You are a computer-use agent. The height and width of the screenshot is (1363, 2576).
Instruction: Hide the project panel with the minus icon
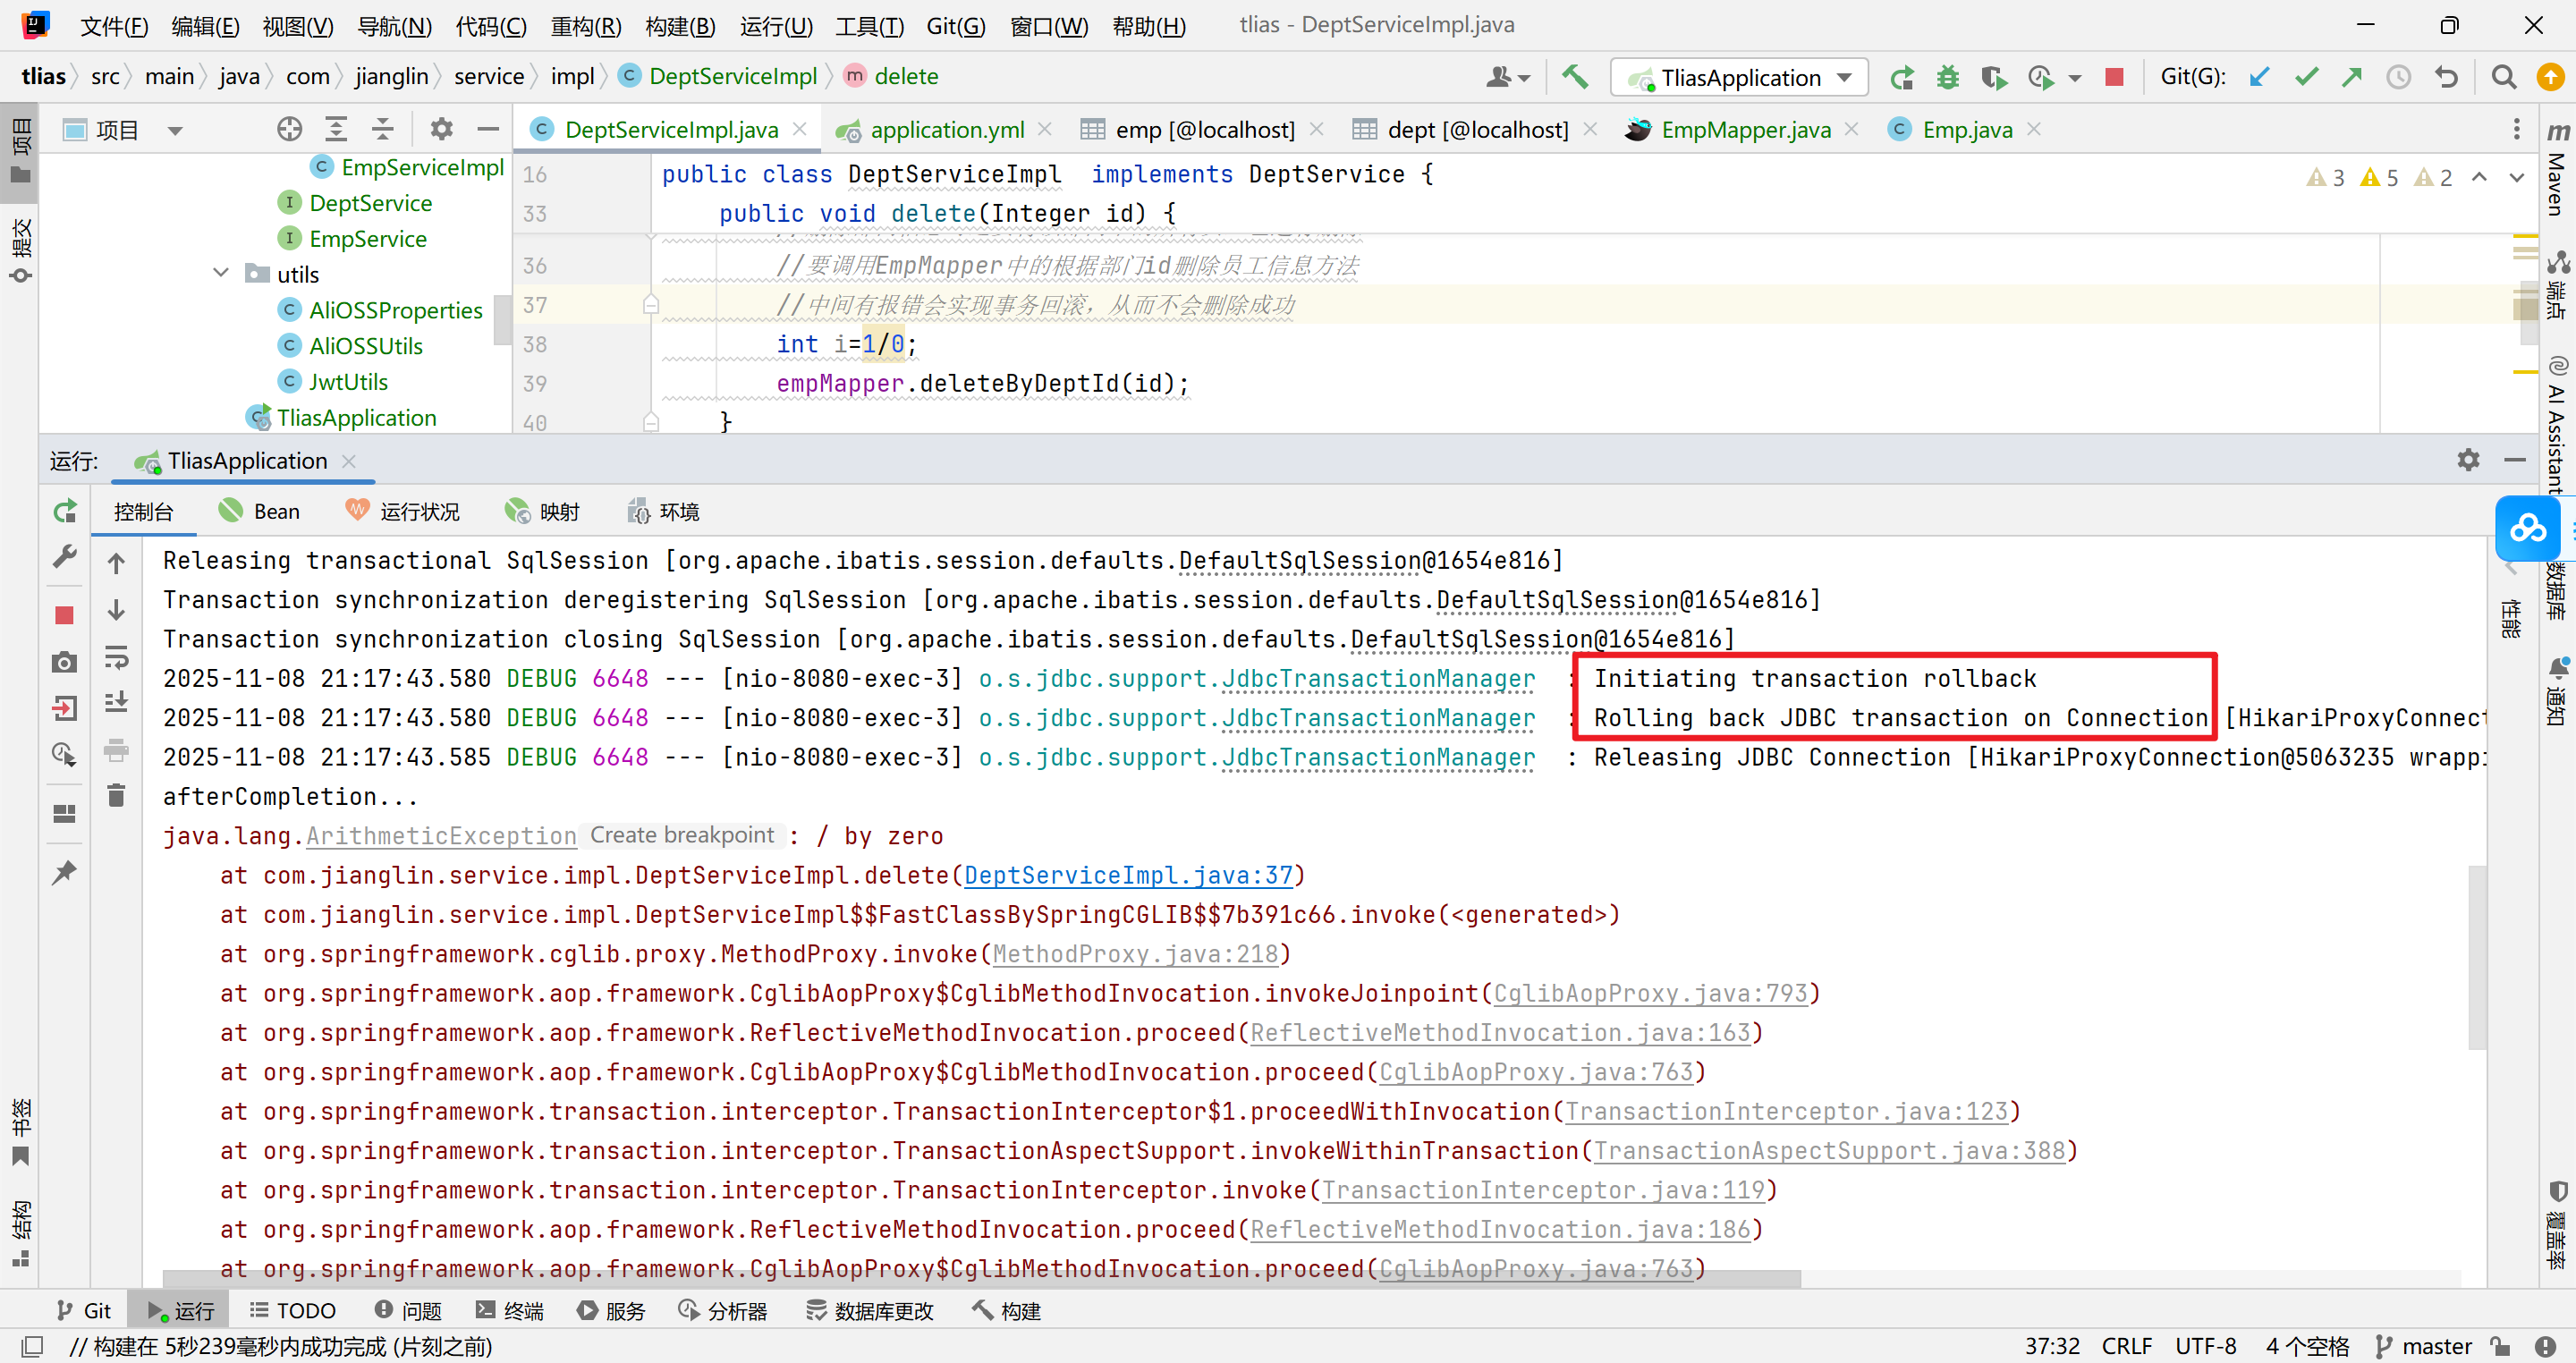pyautogui.click(x=488, y=129)
